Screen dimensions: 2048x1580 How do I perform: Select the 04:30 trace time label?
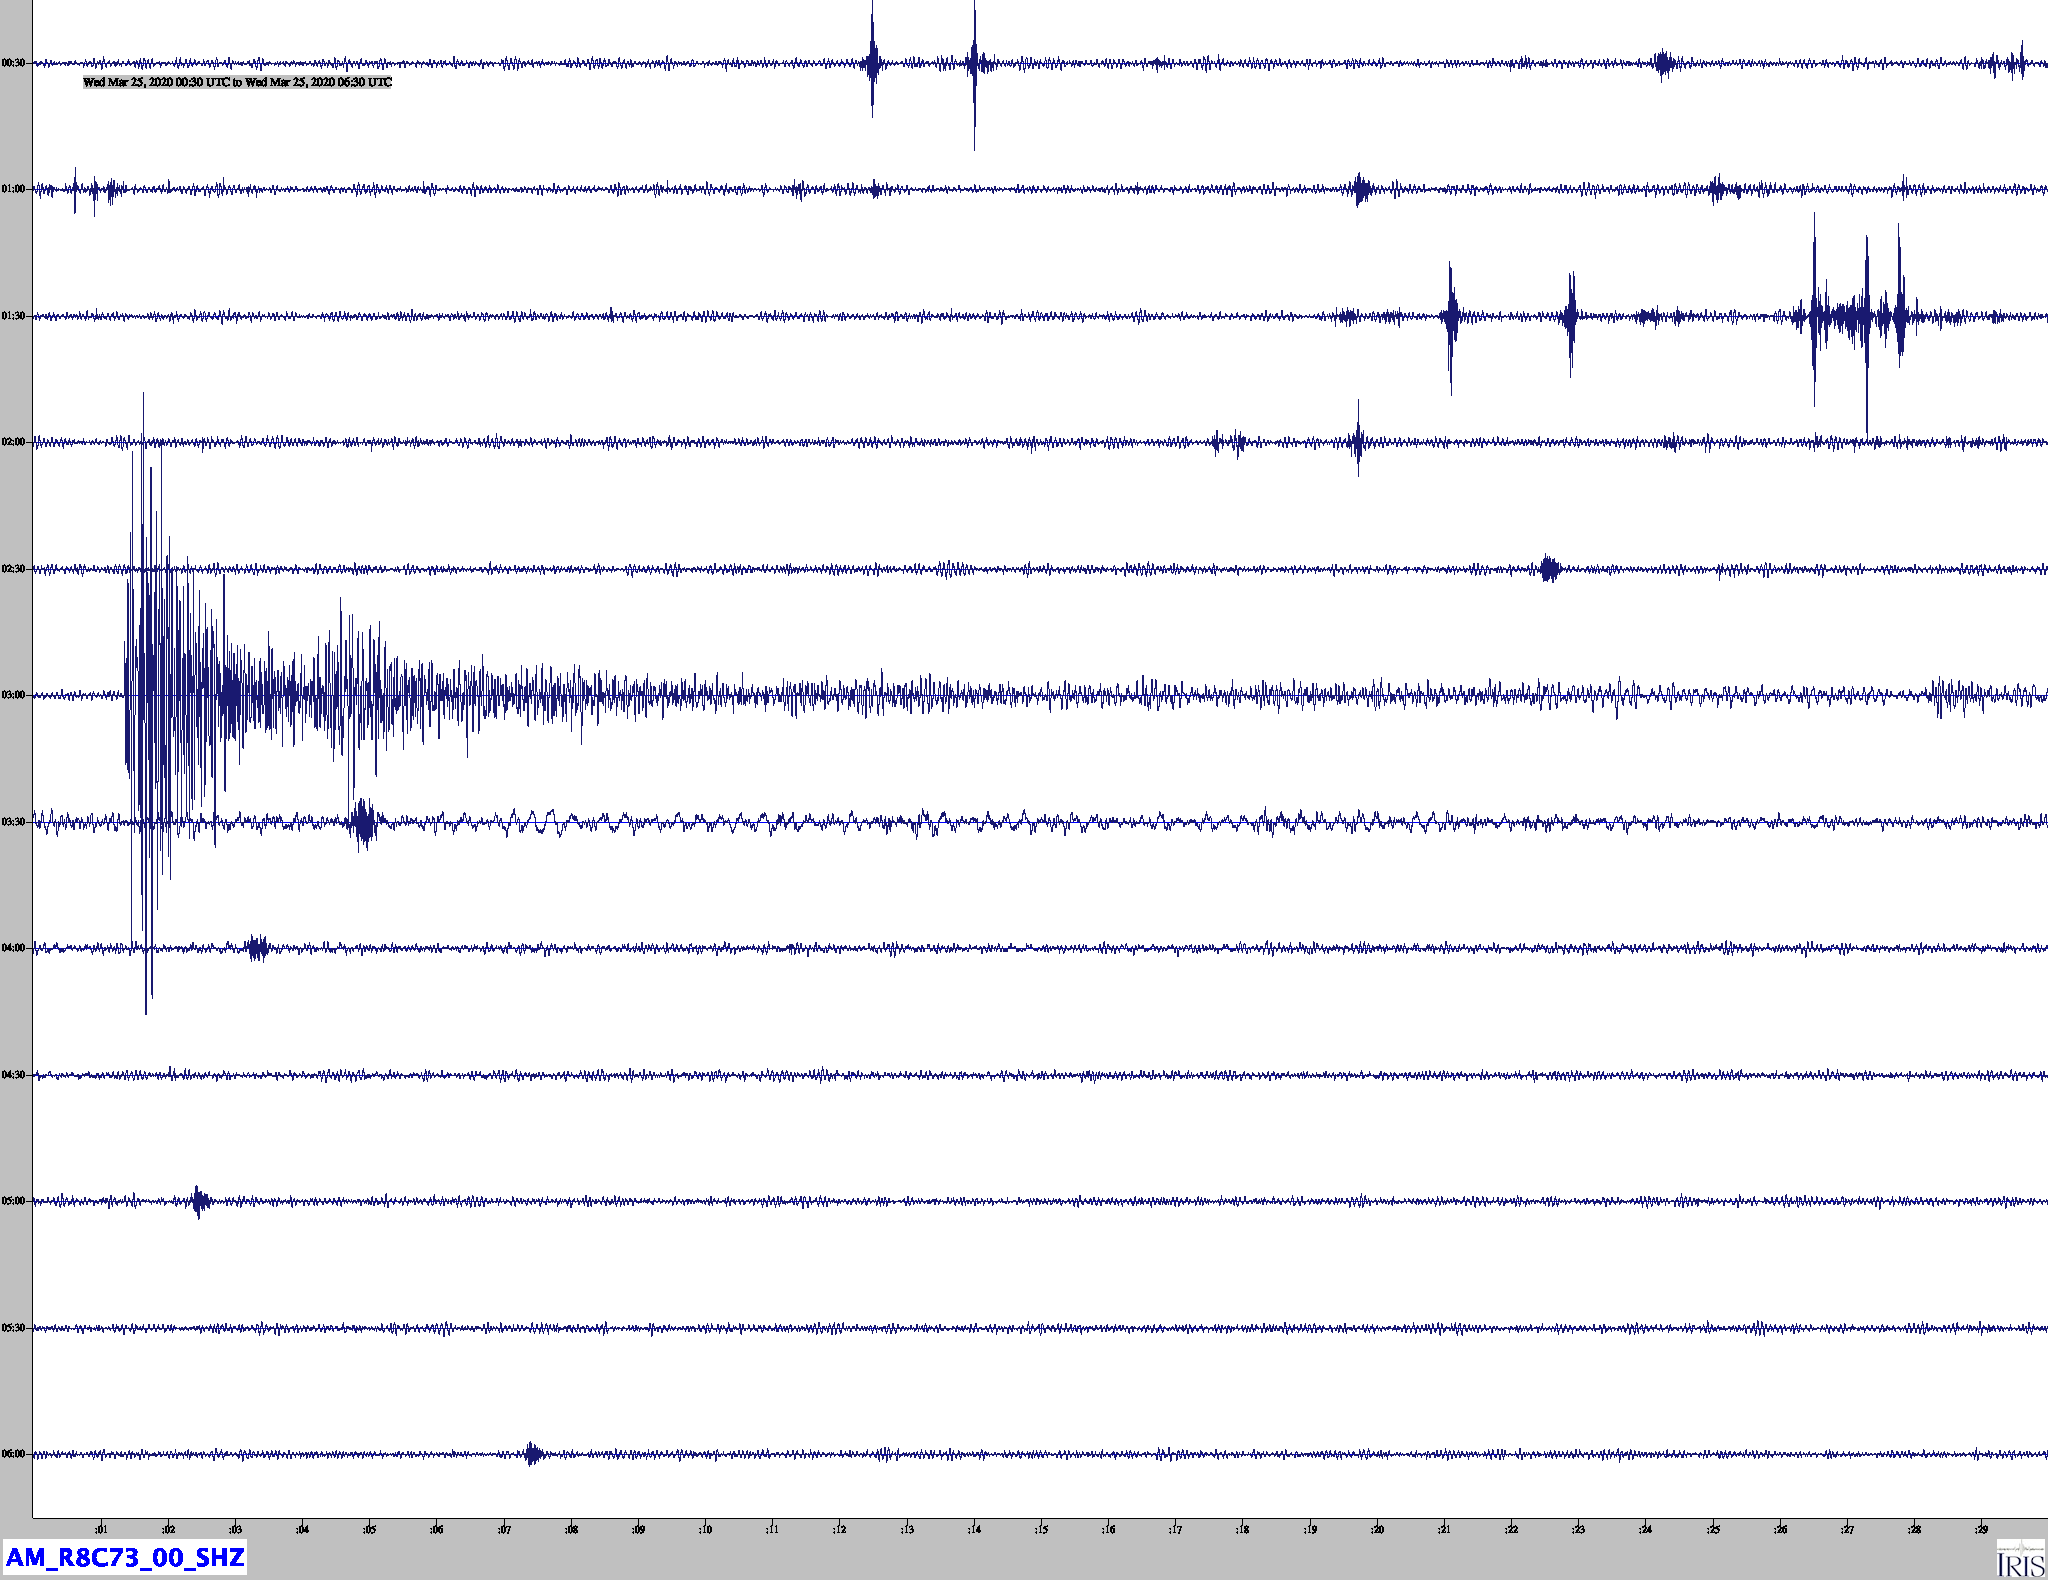[13, 1075]
